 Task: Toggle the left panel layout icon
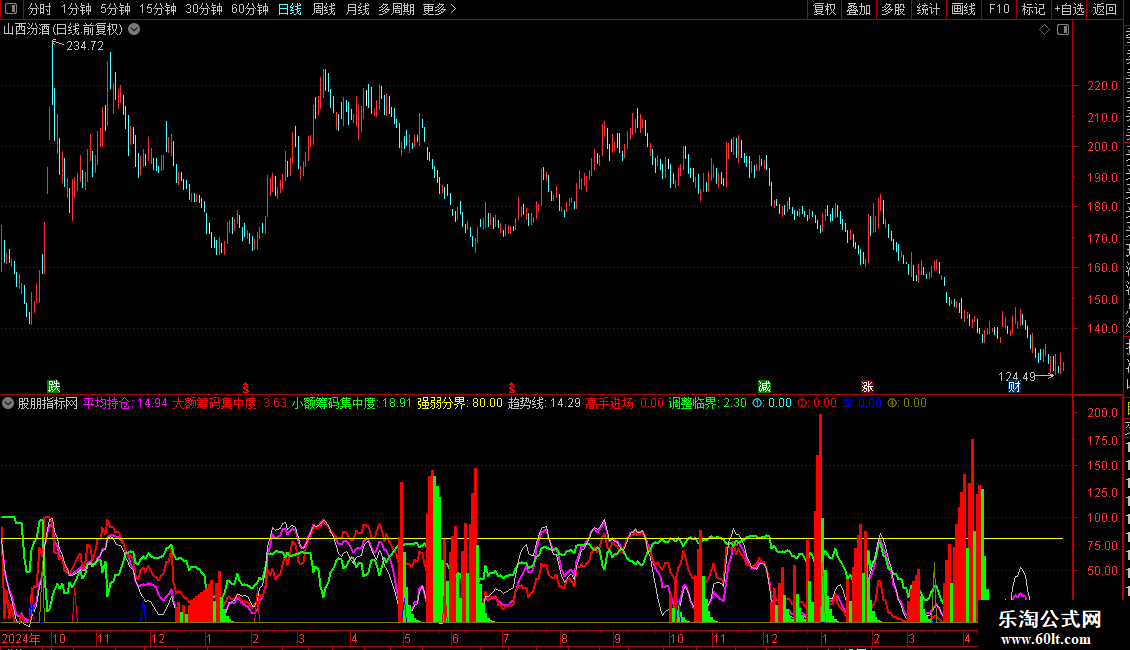[x=11, y=9]
